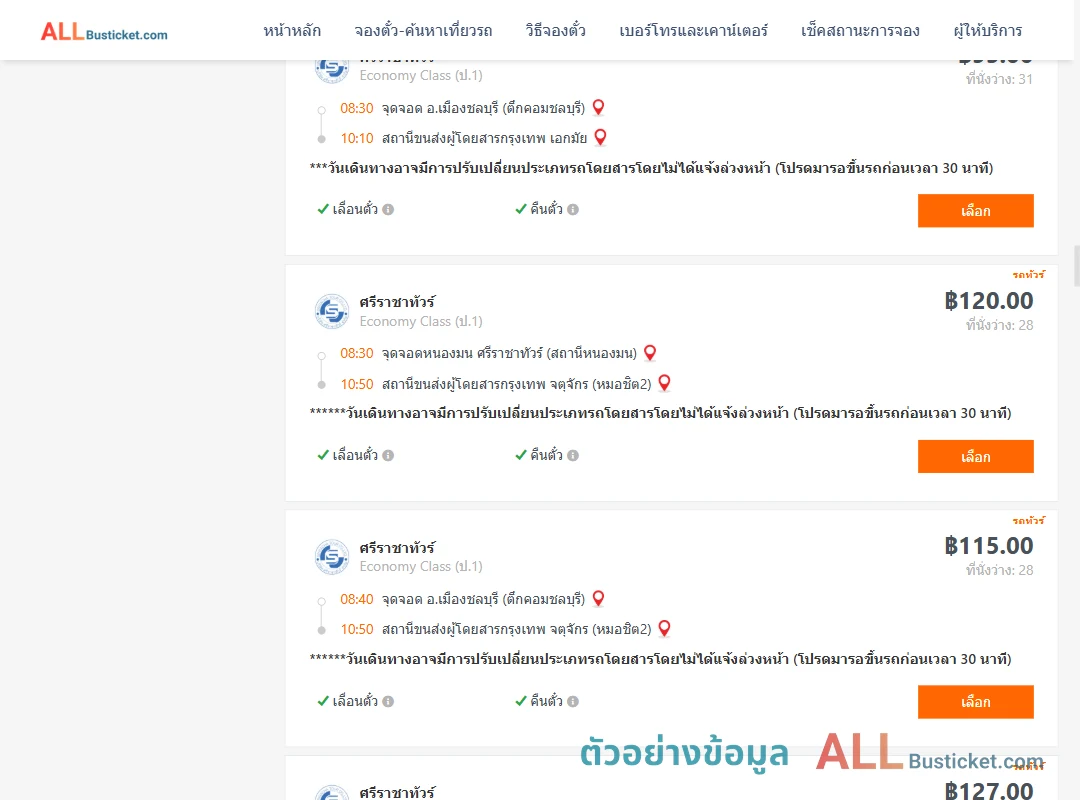
Task: Open จองตั๋ว-ค้นหาเที่ยวรถ menu
Action: tap(423, 31)
